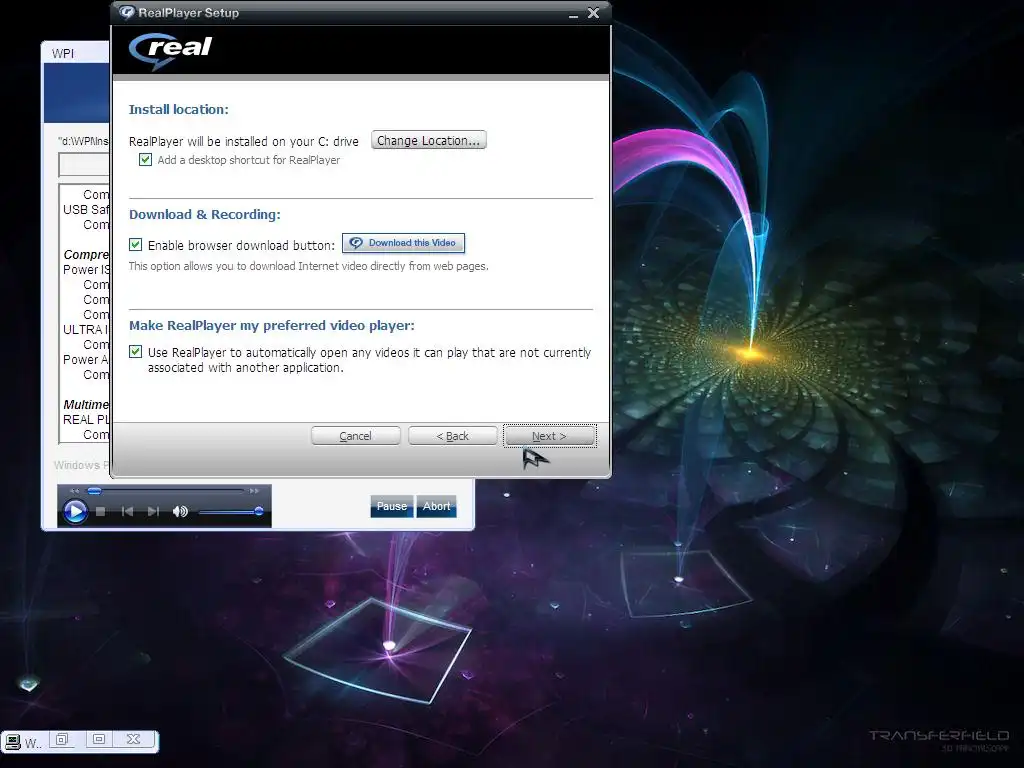Click restore icon on minimized window bar
This screenshot has width=1024, height=768.
tap(62, 739)
